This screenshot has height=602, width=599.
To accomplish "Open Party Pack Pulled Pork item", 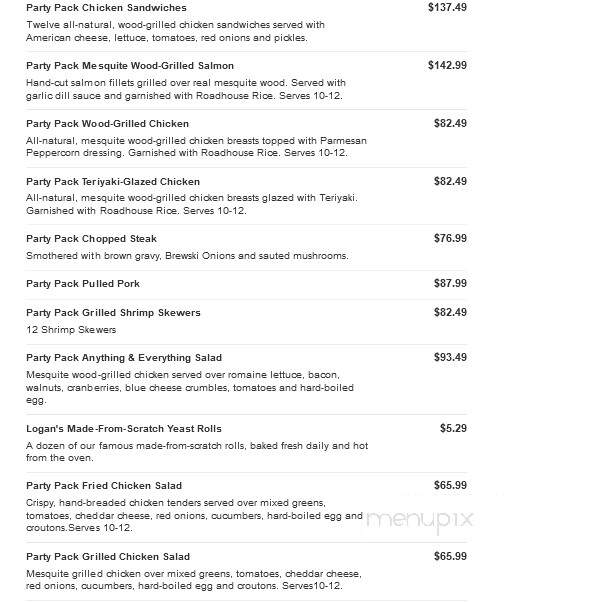I will click(x=83, y=284).
